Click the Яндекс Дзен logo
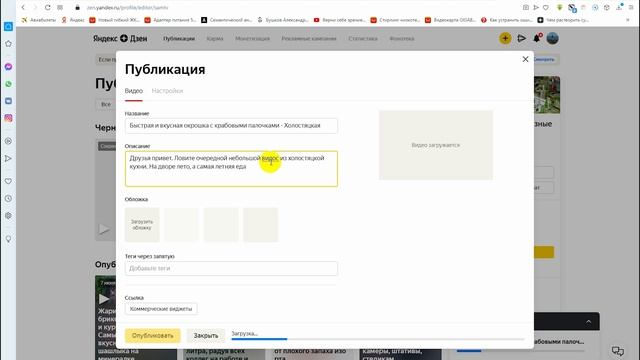Screen dimensions: 640x360 point(120,38)
